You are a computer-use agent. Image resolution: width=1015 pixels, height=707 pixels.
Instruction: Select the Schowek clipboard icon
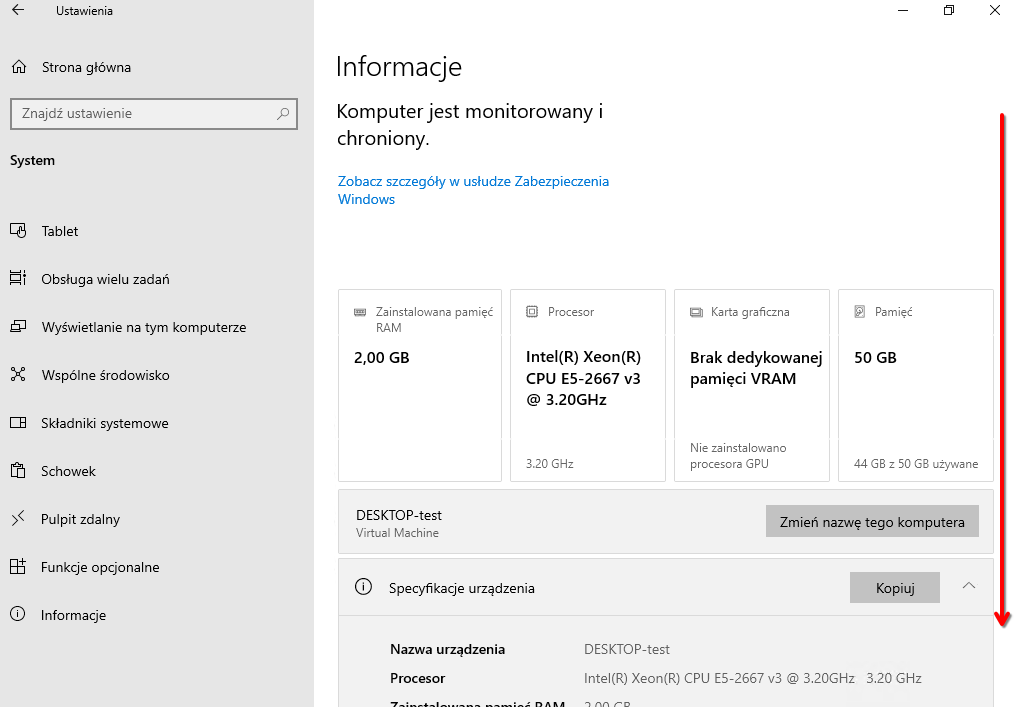click(17, 471)
